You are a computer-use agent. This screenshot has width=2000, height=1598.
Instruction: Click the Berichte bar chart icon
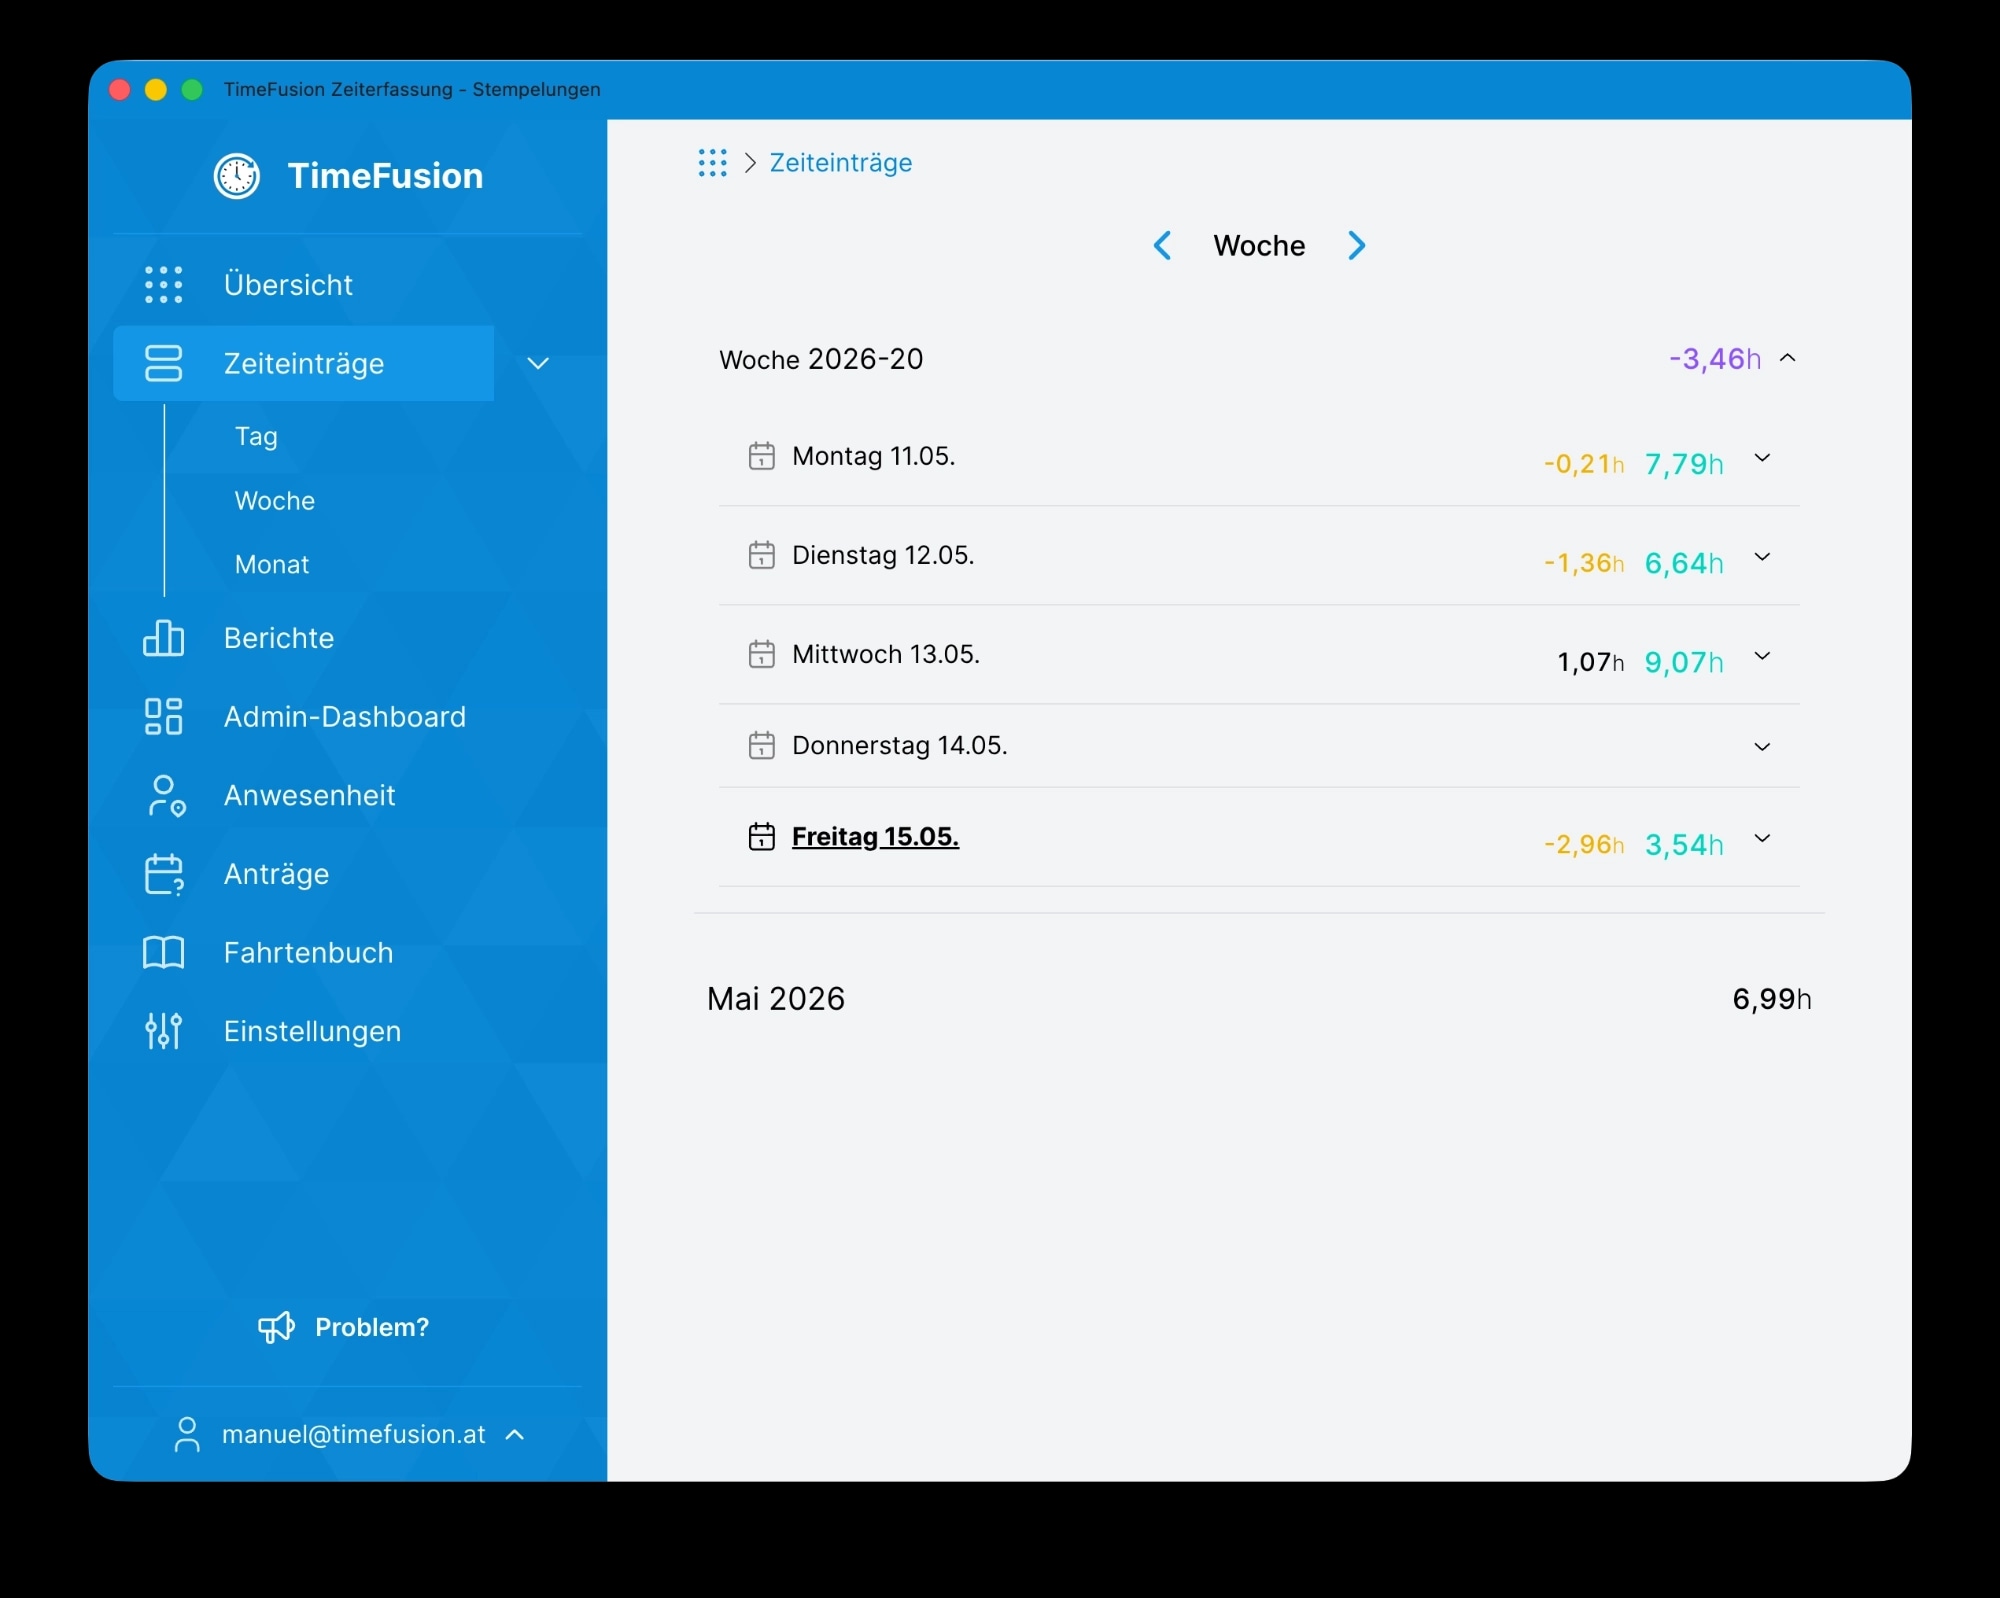[164, 638]
